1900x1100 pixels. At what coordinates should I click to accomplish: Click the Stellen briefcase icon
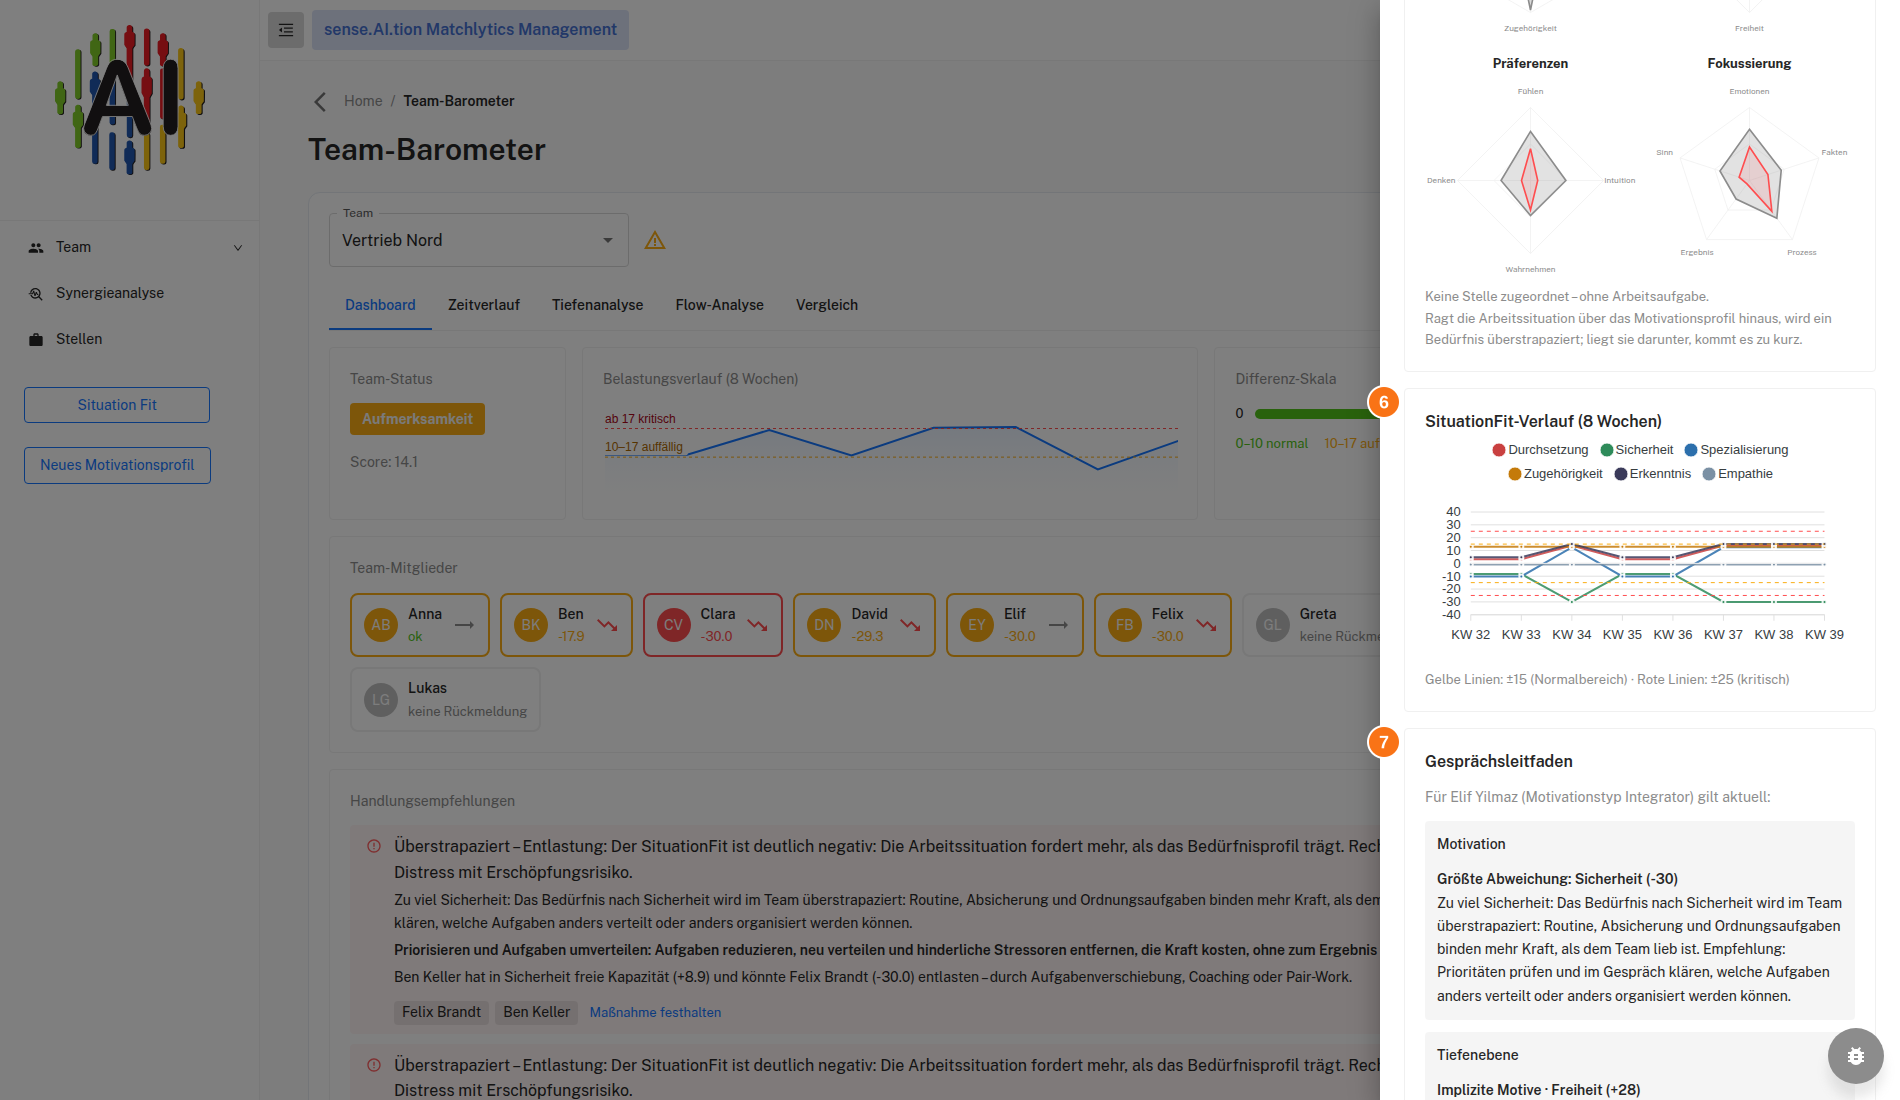coord(36,339)
